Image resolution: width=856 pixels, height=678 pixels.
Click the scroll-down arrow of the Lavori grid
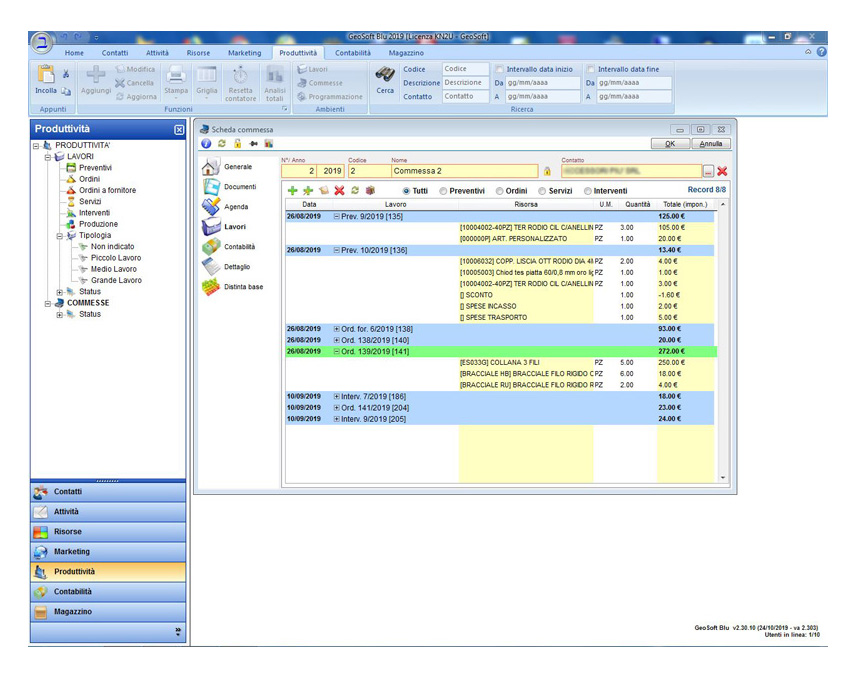(723, 478)
